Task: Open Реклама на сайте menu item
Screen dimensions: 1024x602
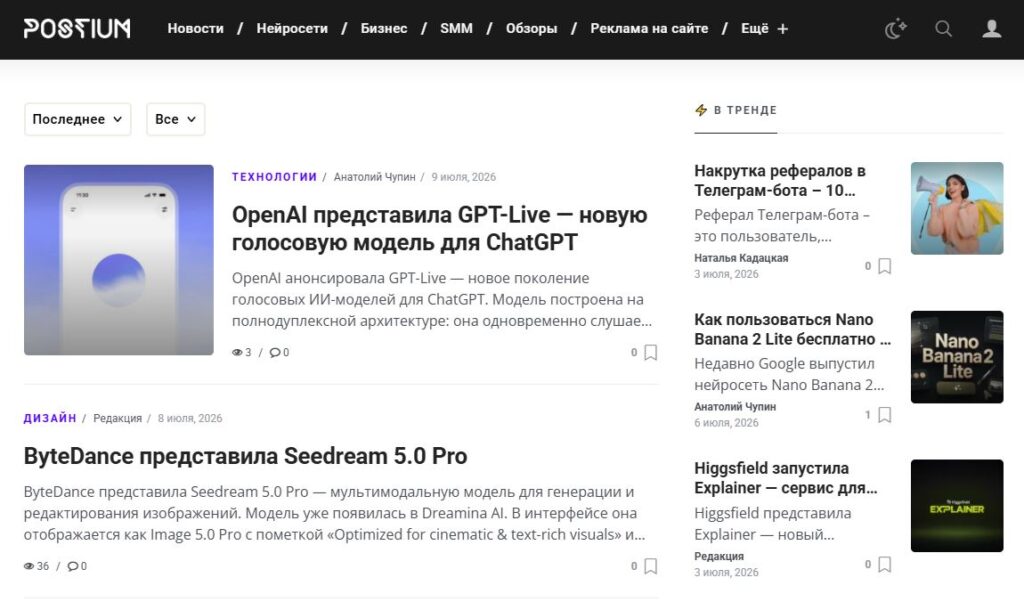Action: 649,29
